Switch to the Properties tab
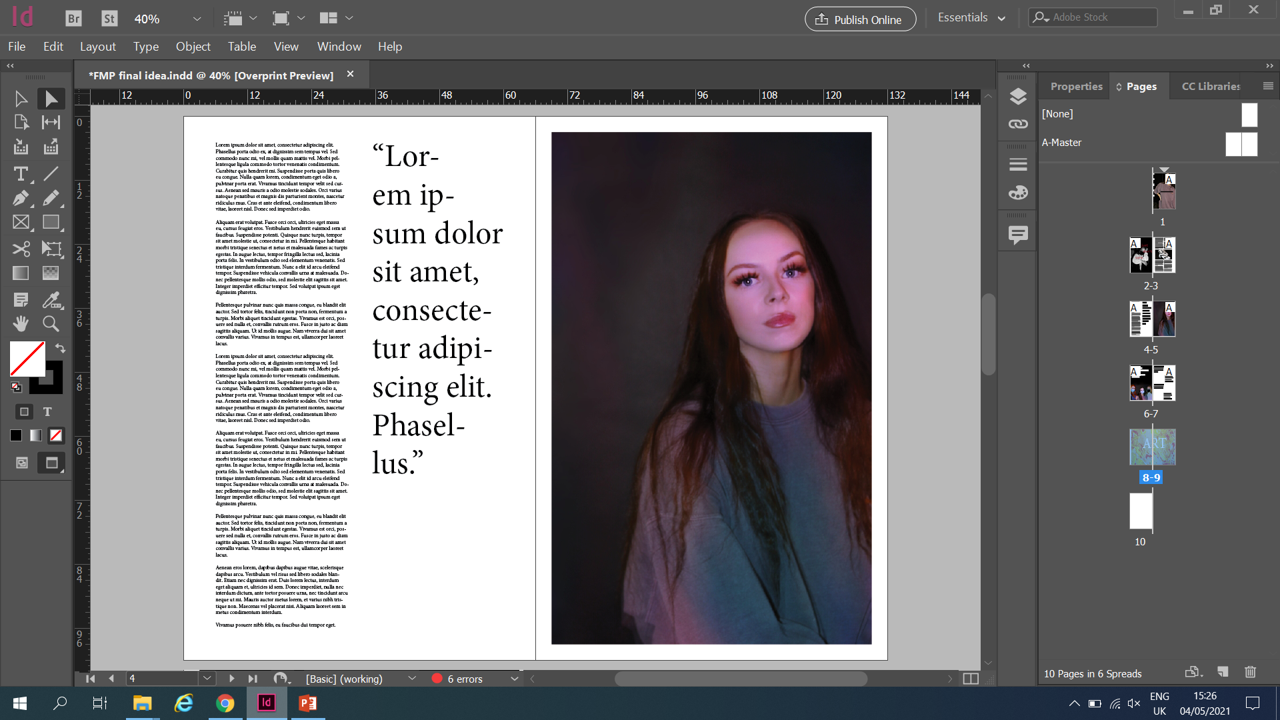 click(x=1076, y=86)
